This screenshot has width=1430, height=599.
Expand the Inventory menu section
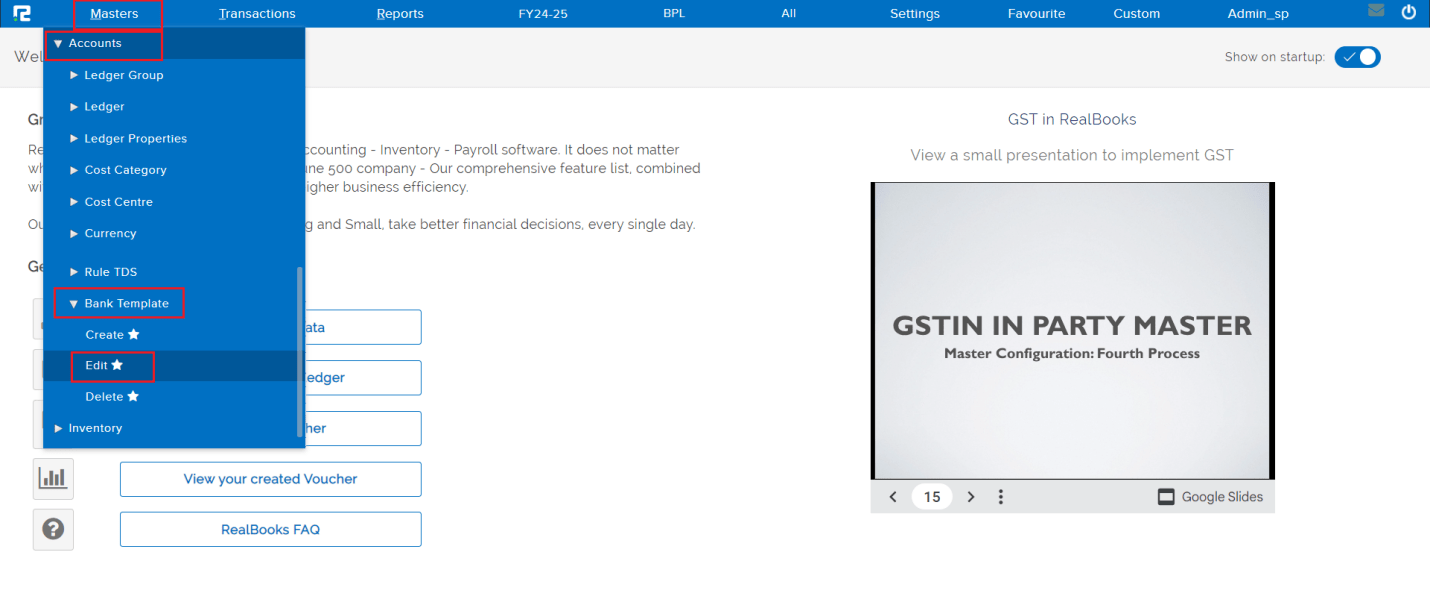[x=94, y=428]
